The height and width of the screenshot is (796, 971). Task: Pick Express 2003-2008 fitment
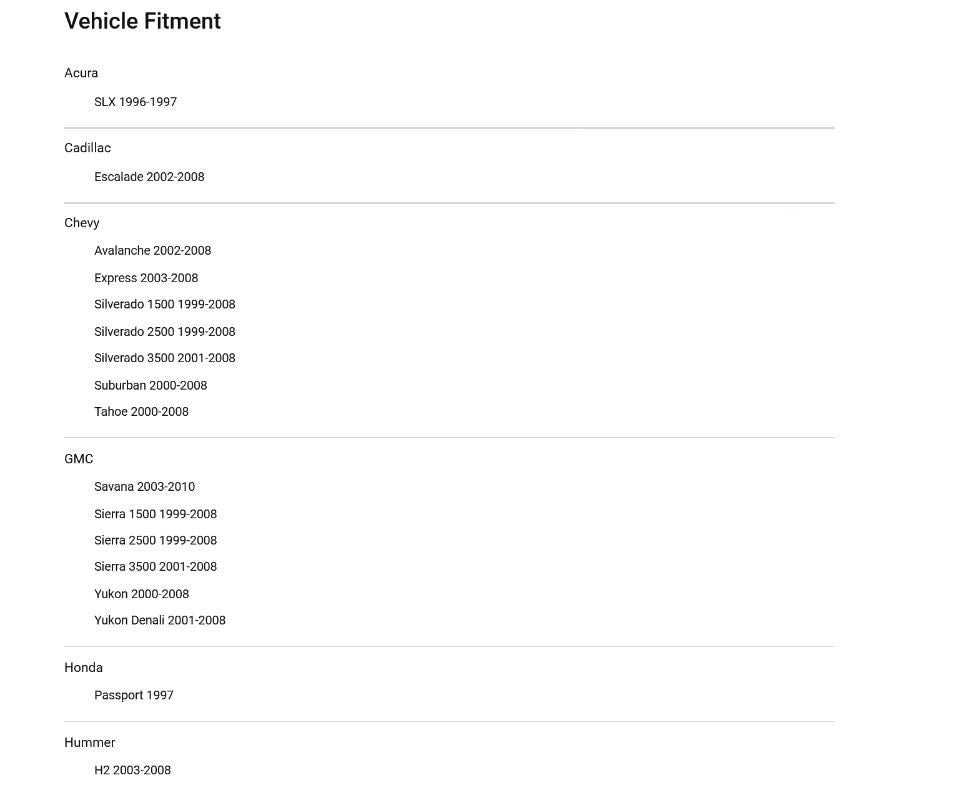(146, 278)
